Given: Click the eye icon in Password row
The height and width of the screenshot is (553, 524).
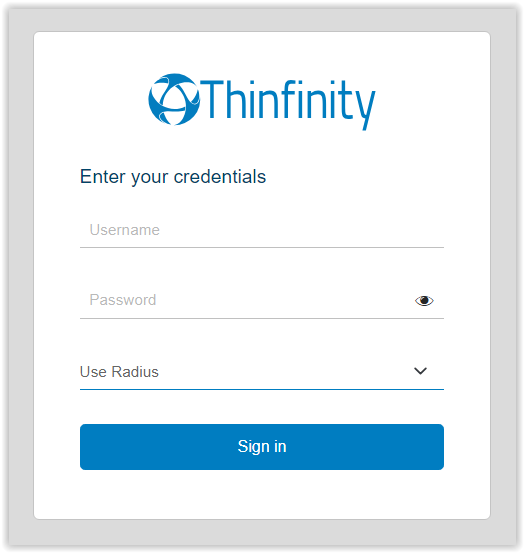Looking at the screenshot, I should (424, 301).
